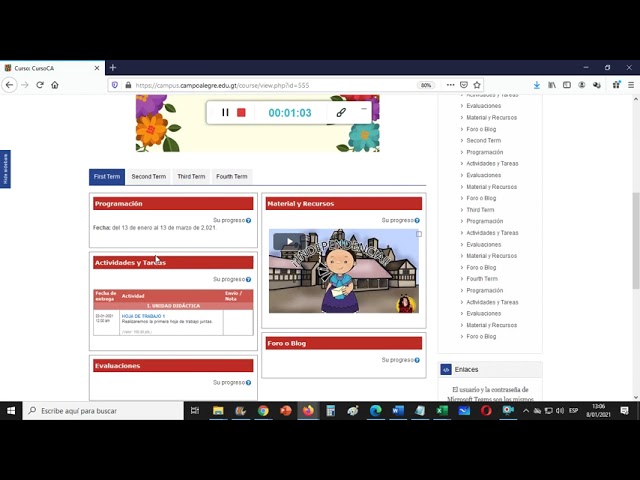Open last Foro o Blog tree item
Viewport: 640px width, 480px height.
click(481, 337)
